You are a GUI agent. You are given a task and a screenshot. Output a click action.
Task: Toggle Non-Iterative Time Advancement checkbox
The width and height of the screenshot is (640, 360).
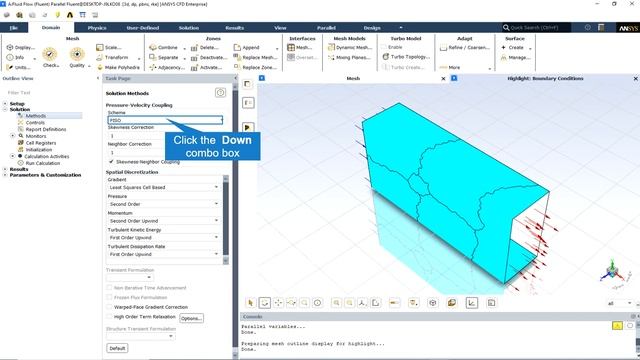tap(109, 287)
